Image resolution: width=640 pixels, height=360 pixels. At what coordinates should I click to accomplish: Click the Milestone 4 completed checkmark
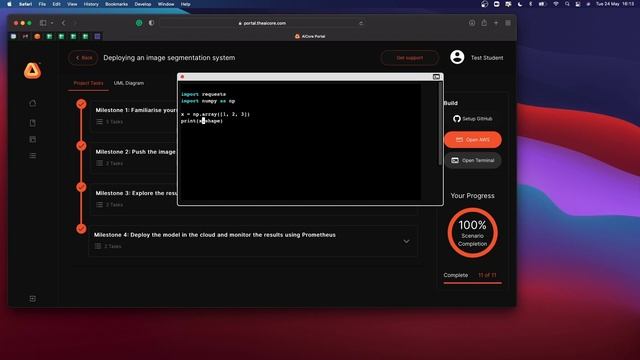click(81, 229)
